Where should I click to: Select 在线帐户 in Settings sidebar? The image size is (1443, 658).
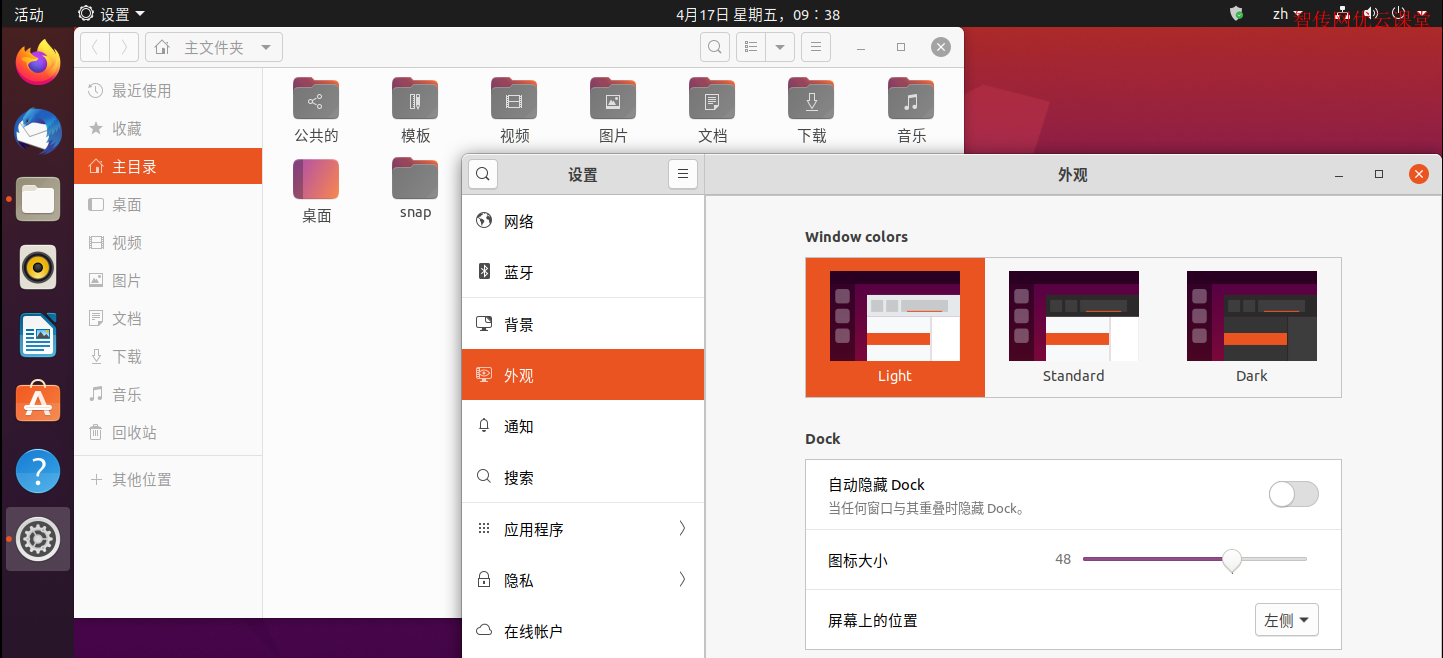[x=583, y=631]
